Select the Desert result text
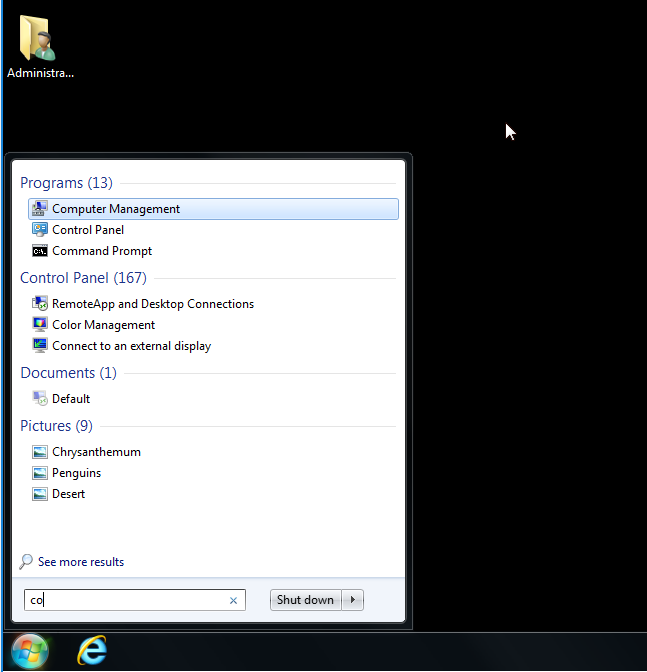 tap(69, 494)
